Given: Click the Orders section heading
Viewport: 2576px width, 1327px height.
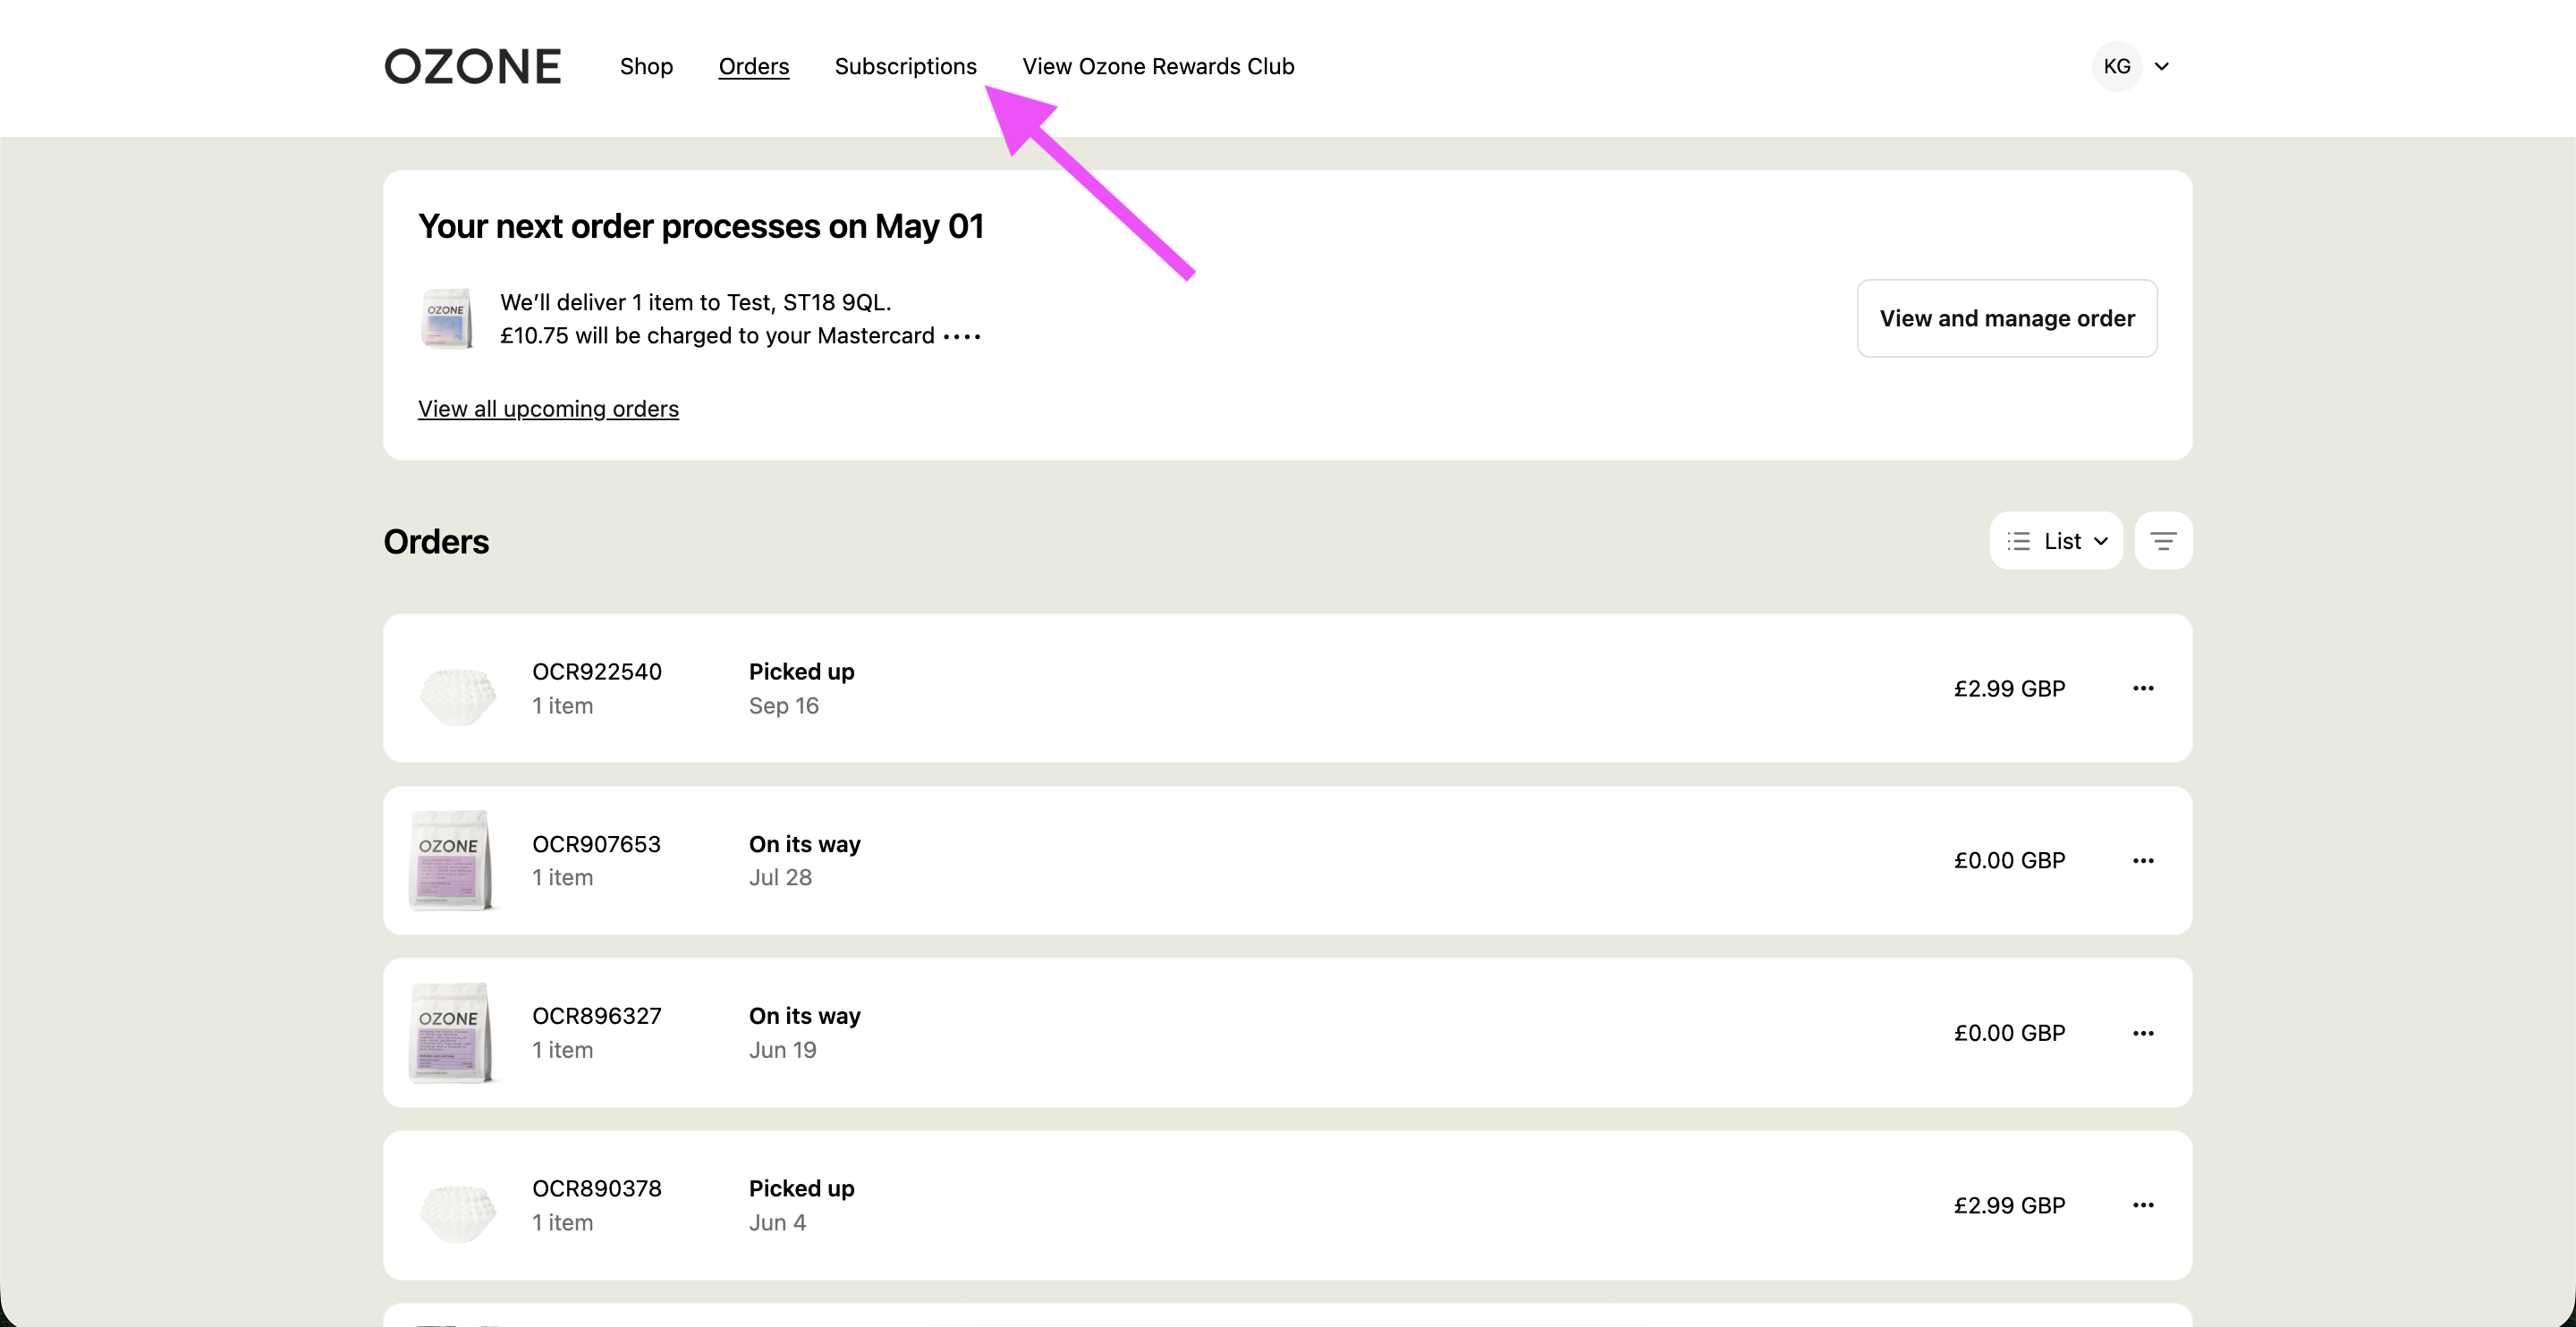Looking at the screenshot, I should (436, 542).
